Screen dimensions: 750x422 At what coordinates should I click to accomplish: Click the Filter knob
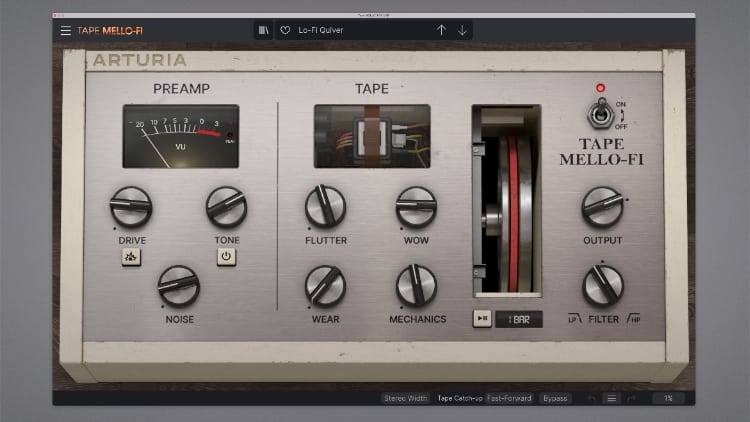tap(602, 286)
